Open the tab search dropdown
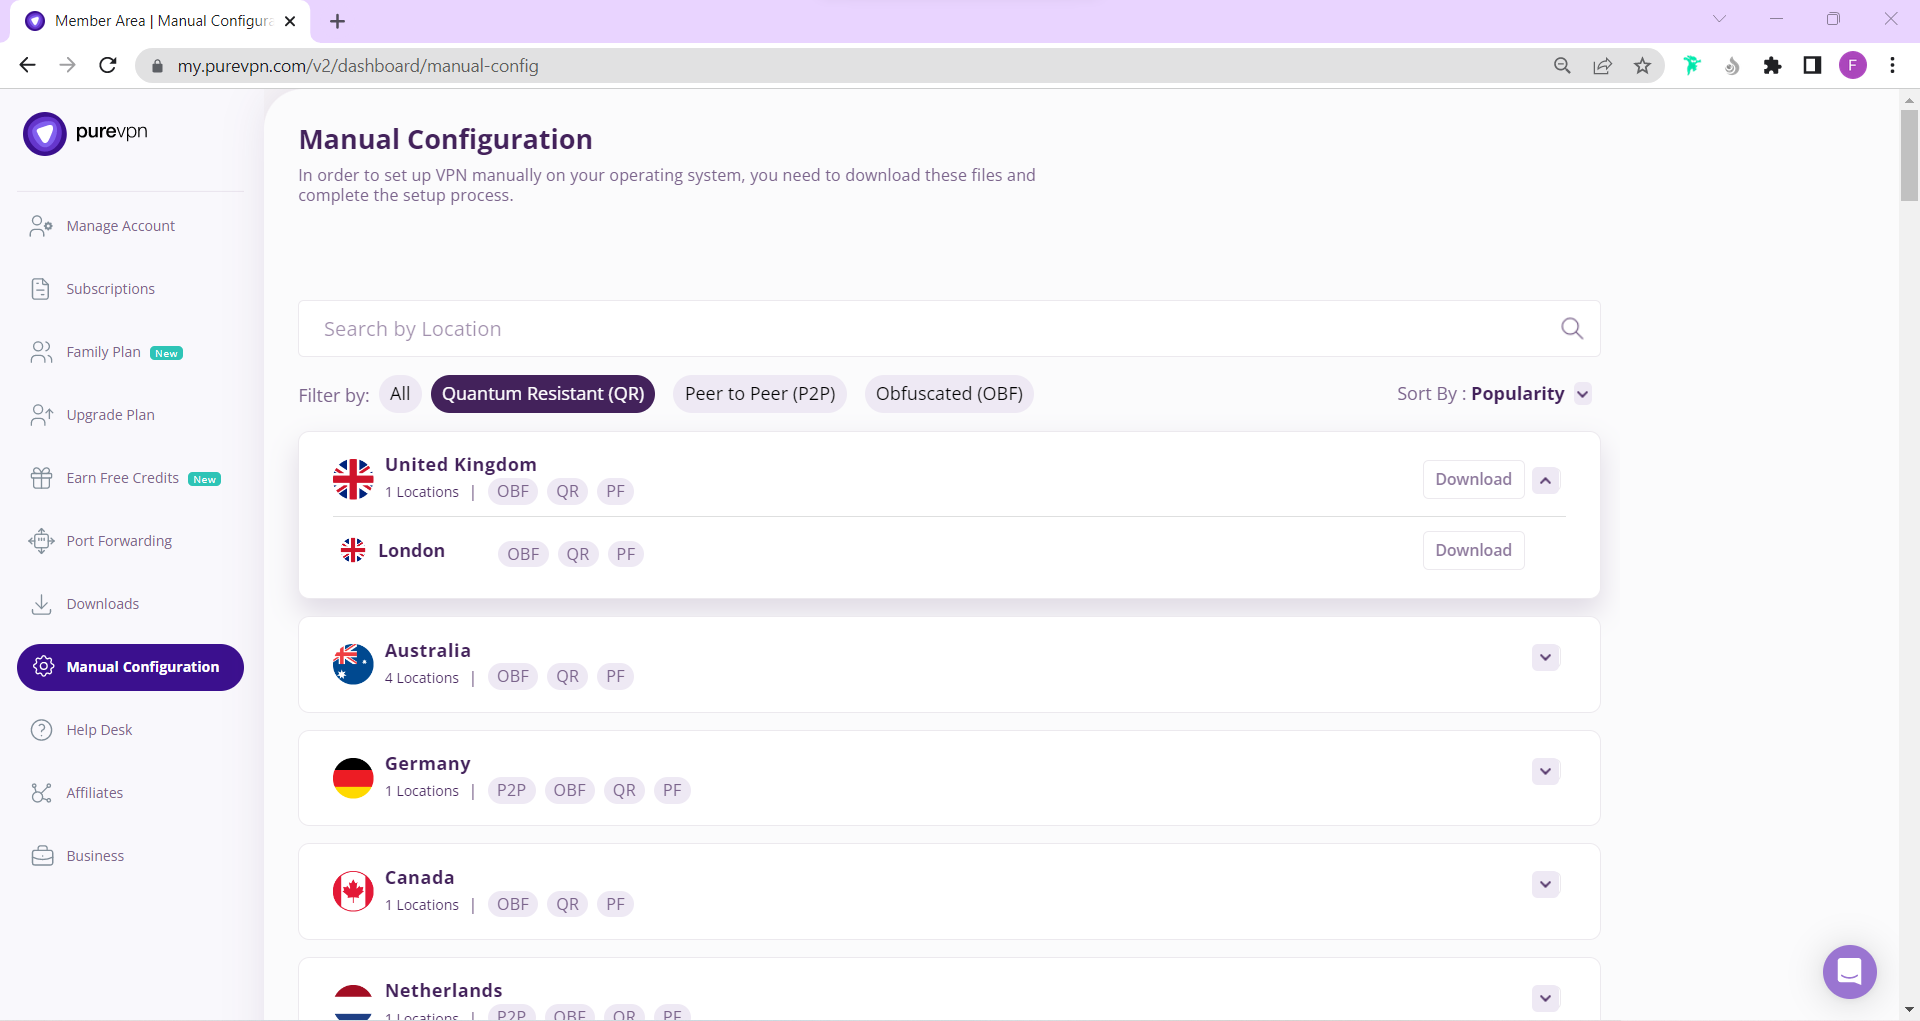 click(1719, 19)
